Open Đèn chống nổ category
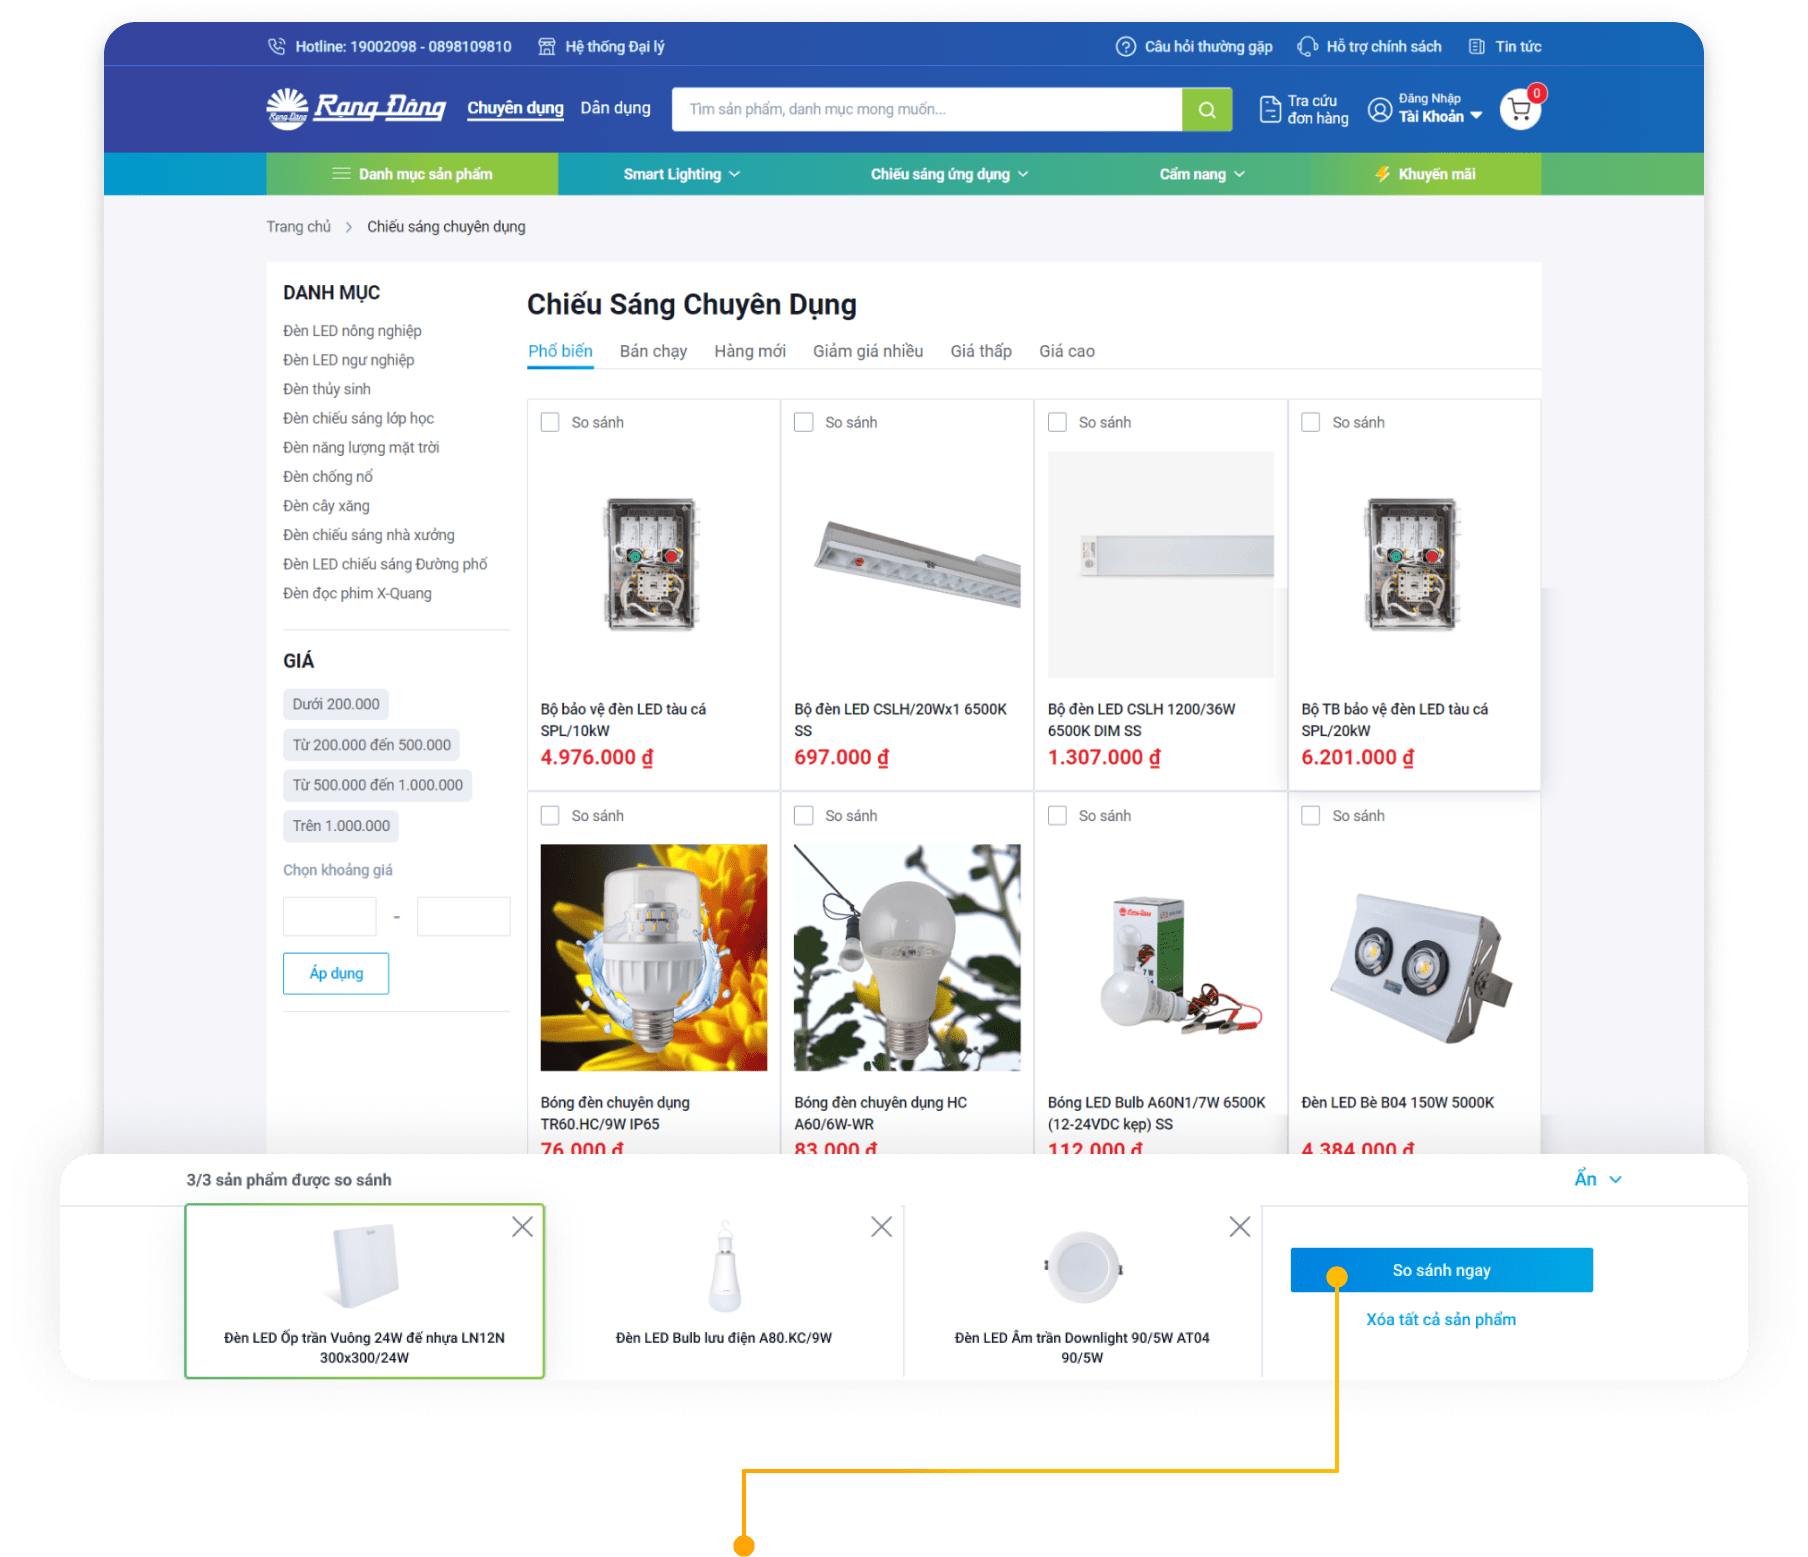Image resolution: width=1808 pixels, height=1557 pixels. tap(327, 477)
